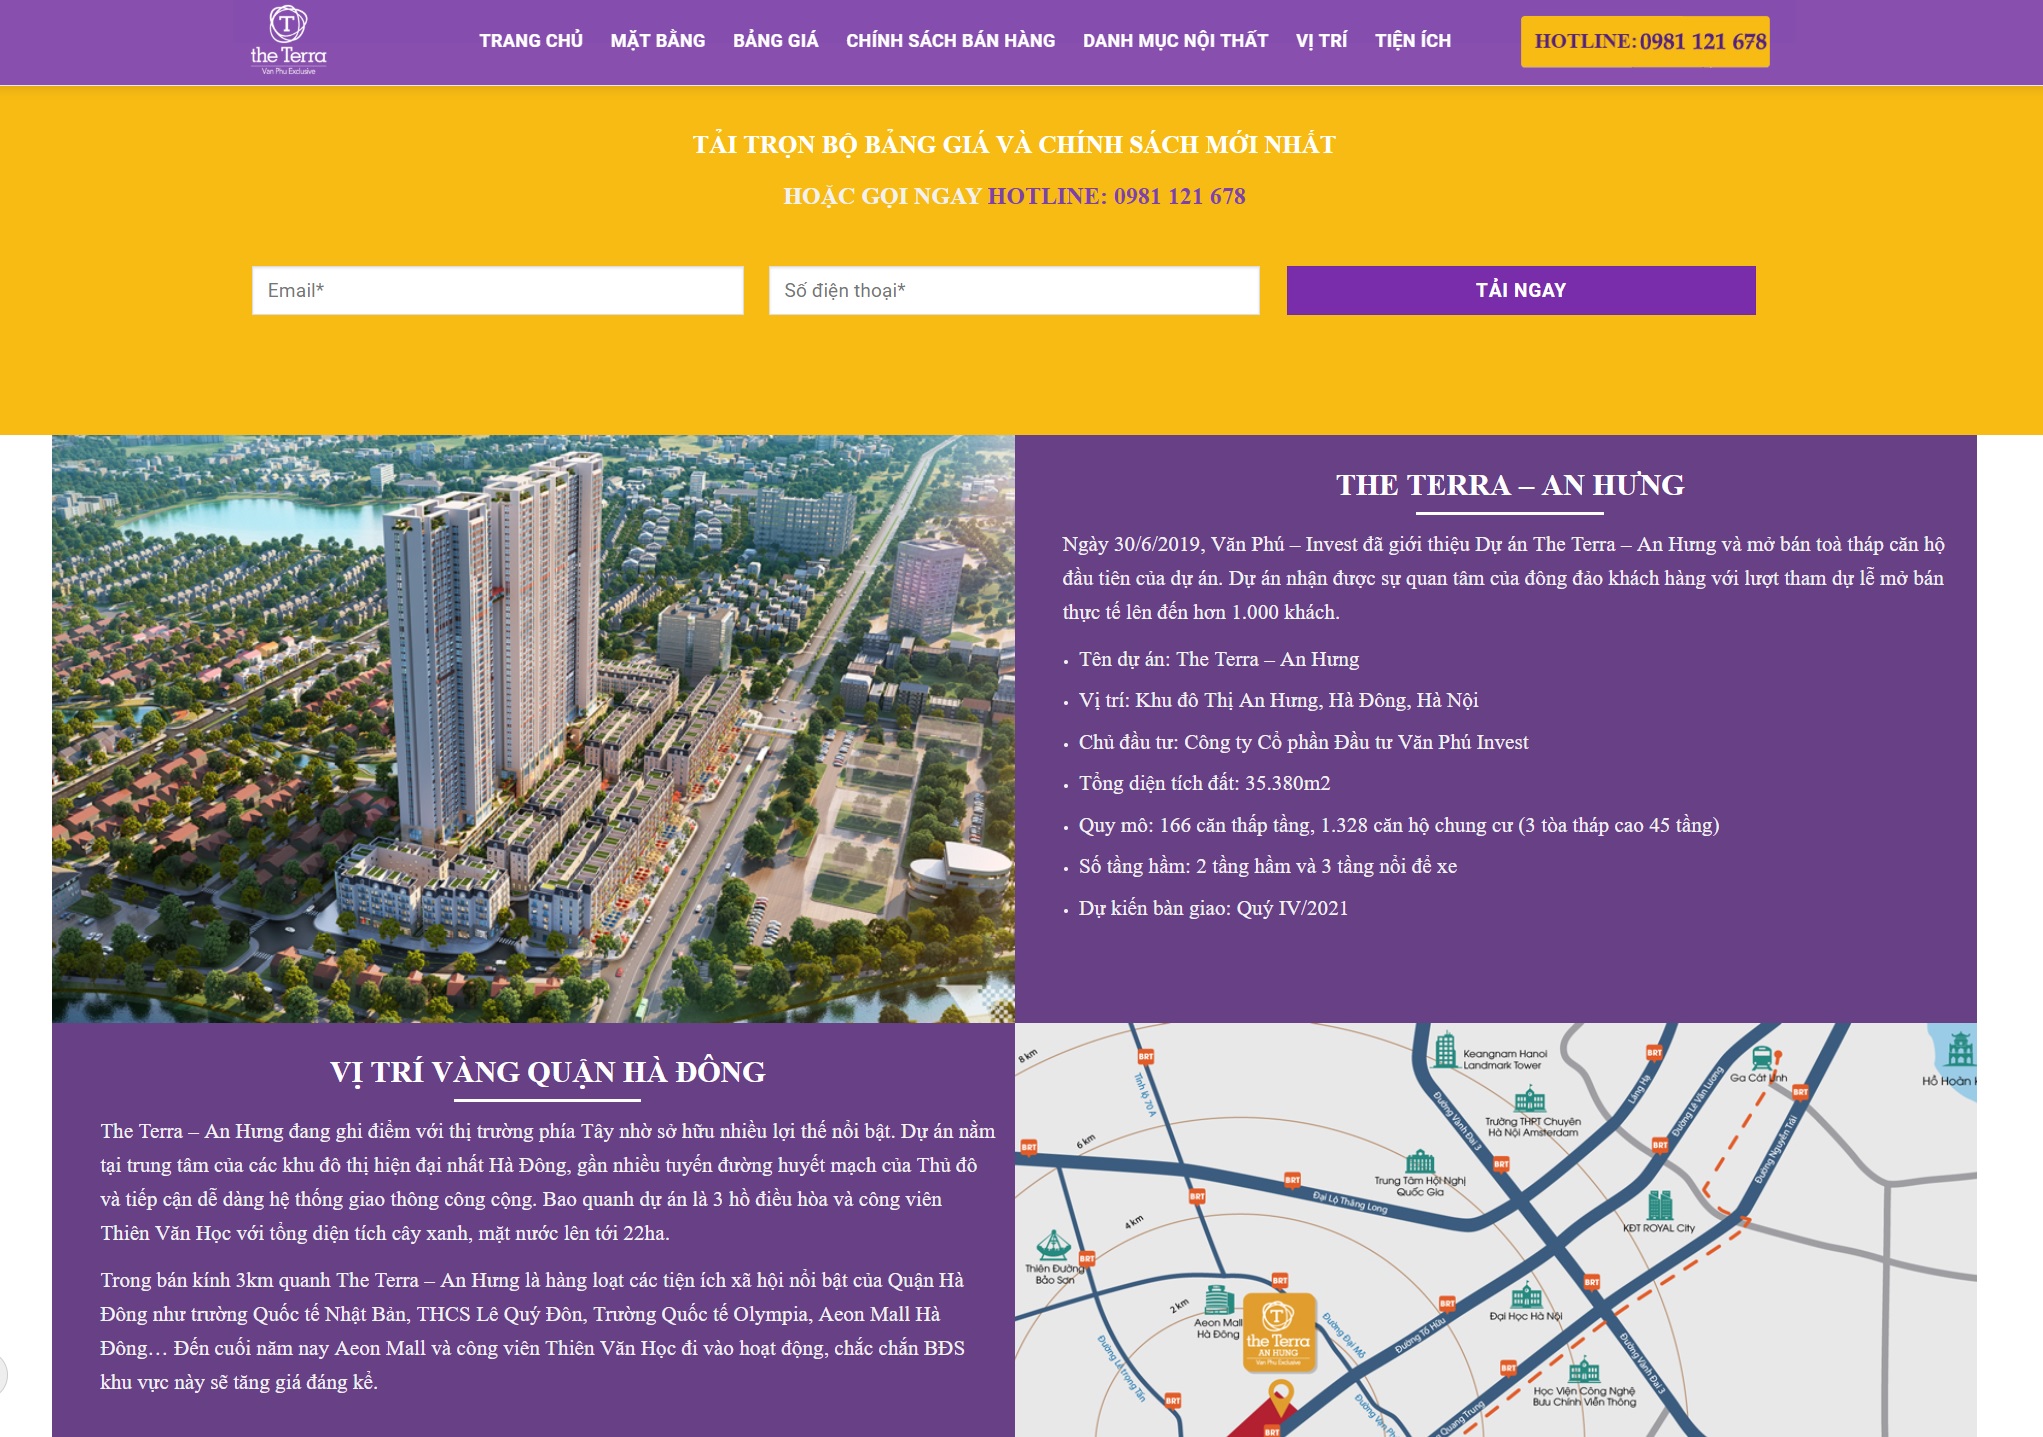Open CHÍNH SÁCH BÁN HÀNG menu item
The height and width of the screenshot is (1437, 2043).
click(950, 41)
